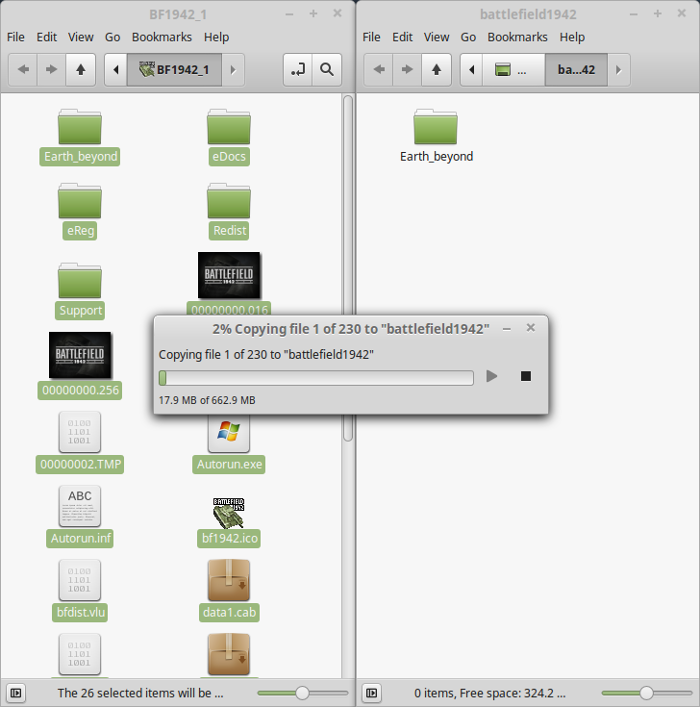
Task: Open File menu in BF1942_1 window
Action: (16, 37)
